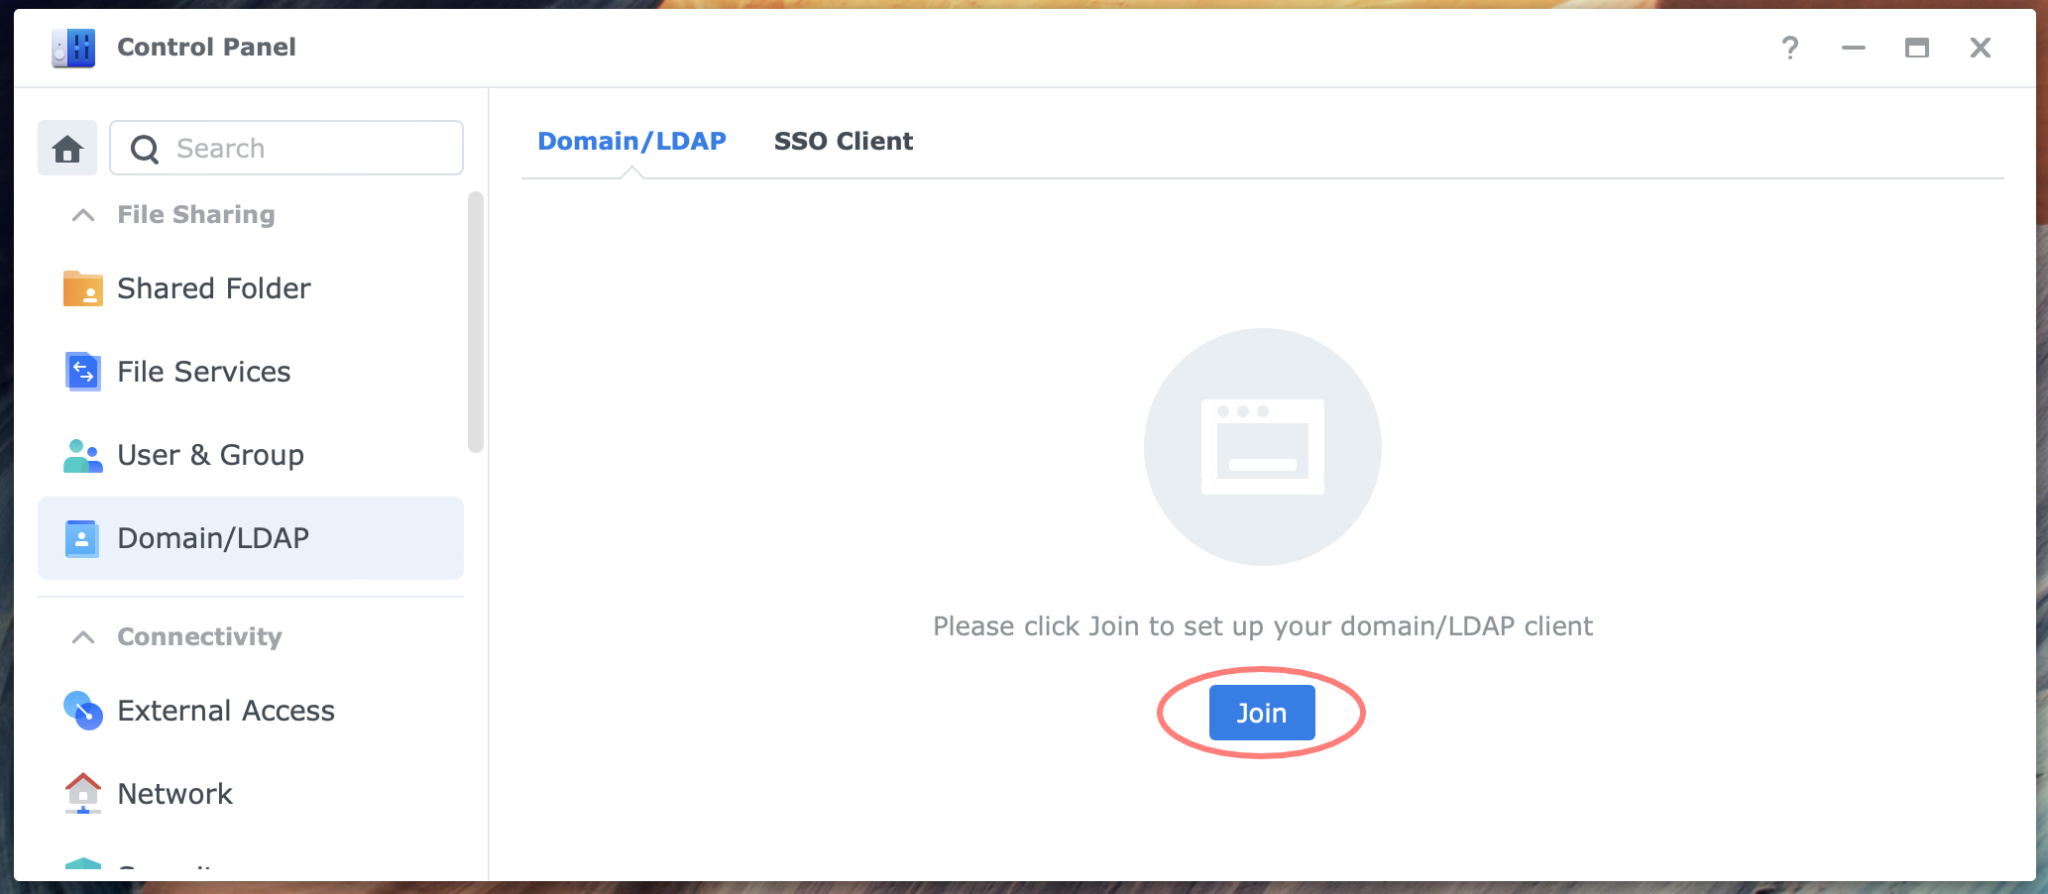The image size is (2048, 894).
Task: Open Network settings via the house icon
Action: [84, 793]
